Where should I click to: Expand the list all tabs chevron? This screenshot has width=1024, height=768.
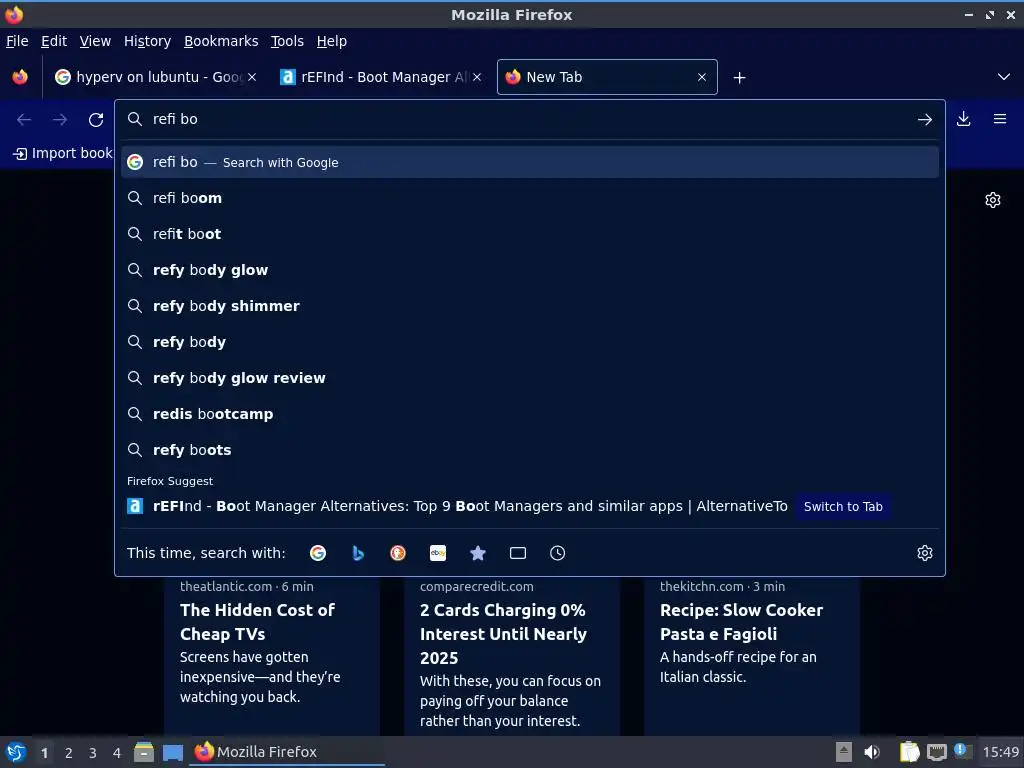coord(1003,77)
